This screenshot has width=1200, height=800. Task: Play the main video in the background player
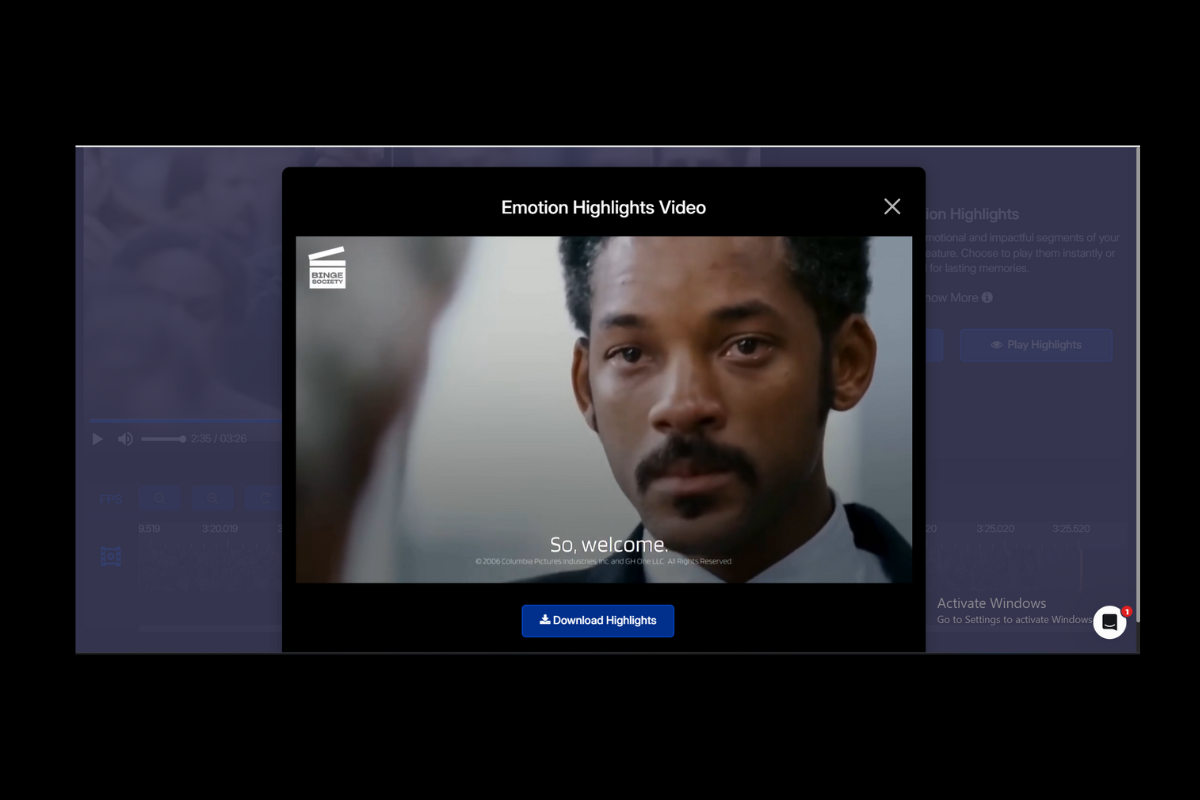(x=97, y=439)
